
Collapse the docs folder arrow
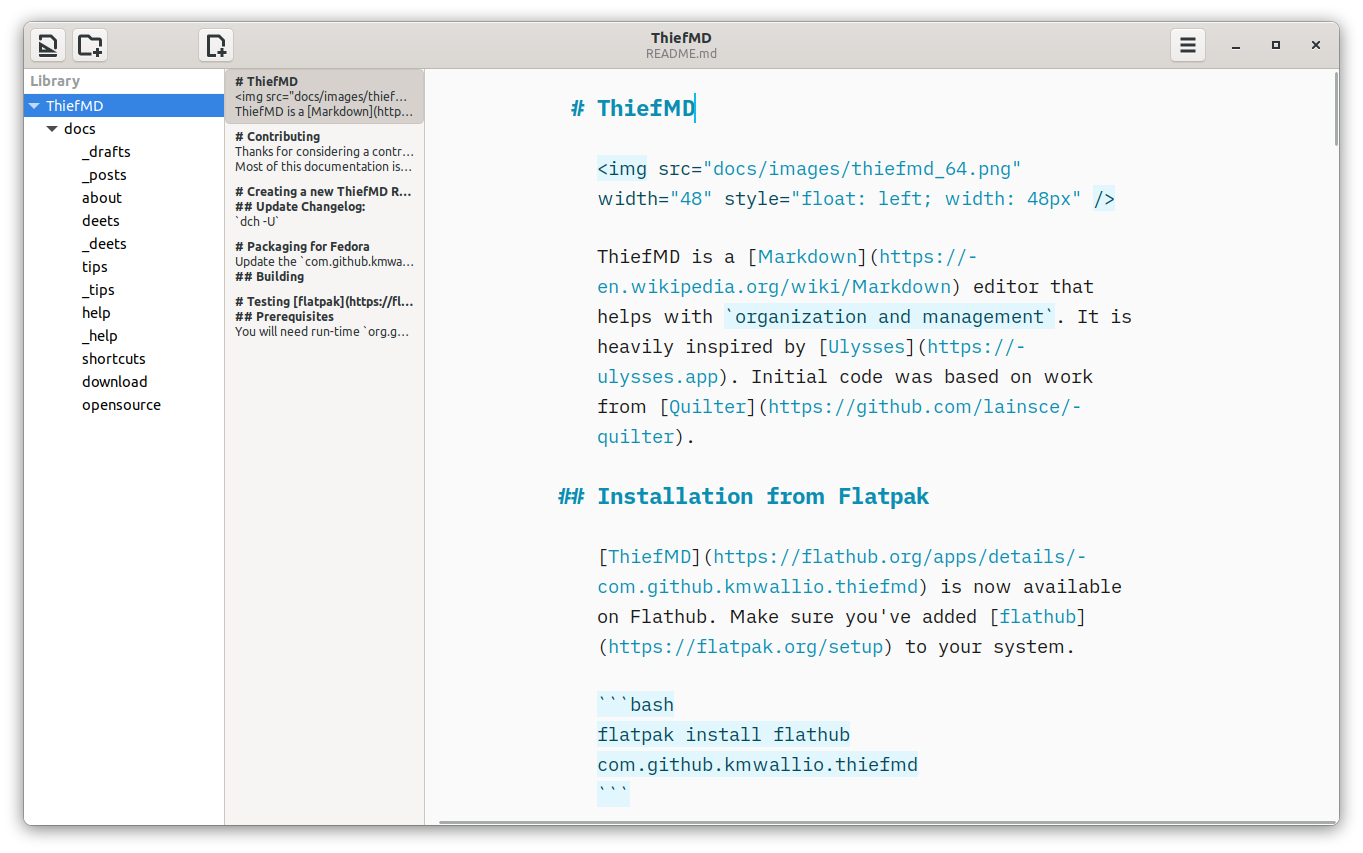[52, 129]
